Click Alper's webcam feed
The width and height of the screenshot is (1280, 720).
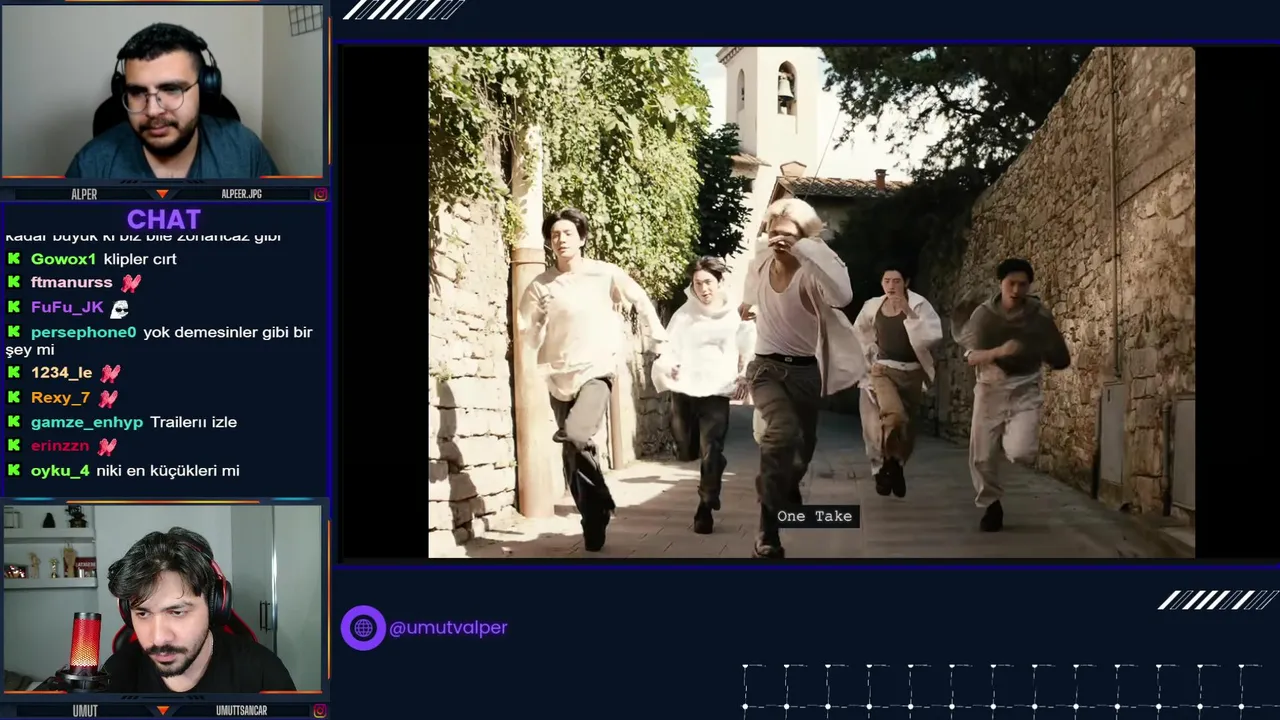click(163, 92)
